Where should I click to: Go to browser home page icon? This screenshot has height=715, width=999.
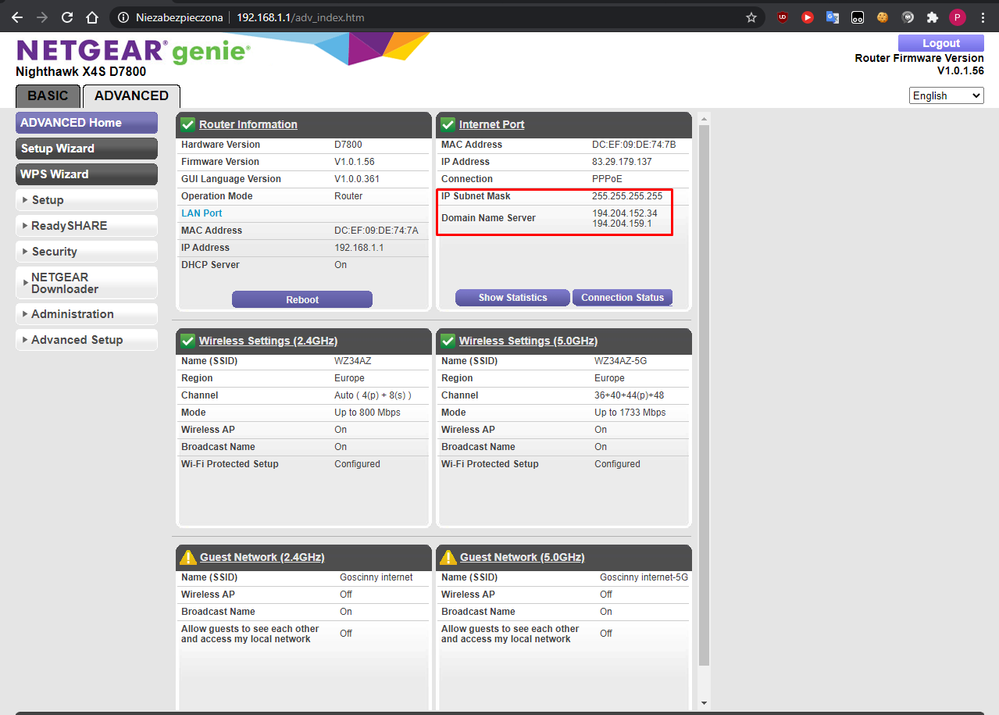(92, 17)
